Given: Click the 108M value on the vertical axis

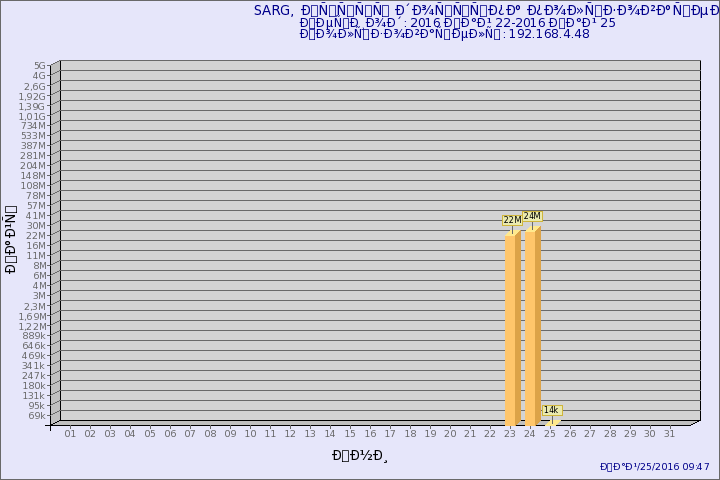Looking at the screenshot, I should pos(34,185).
